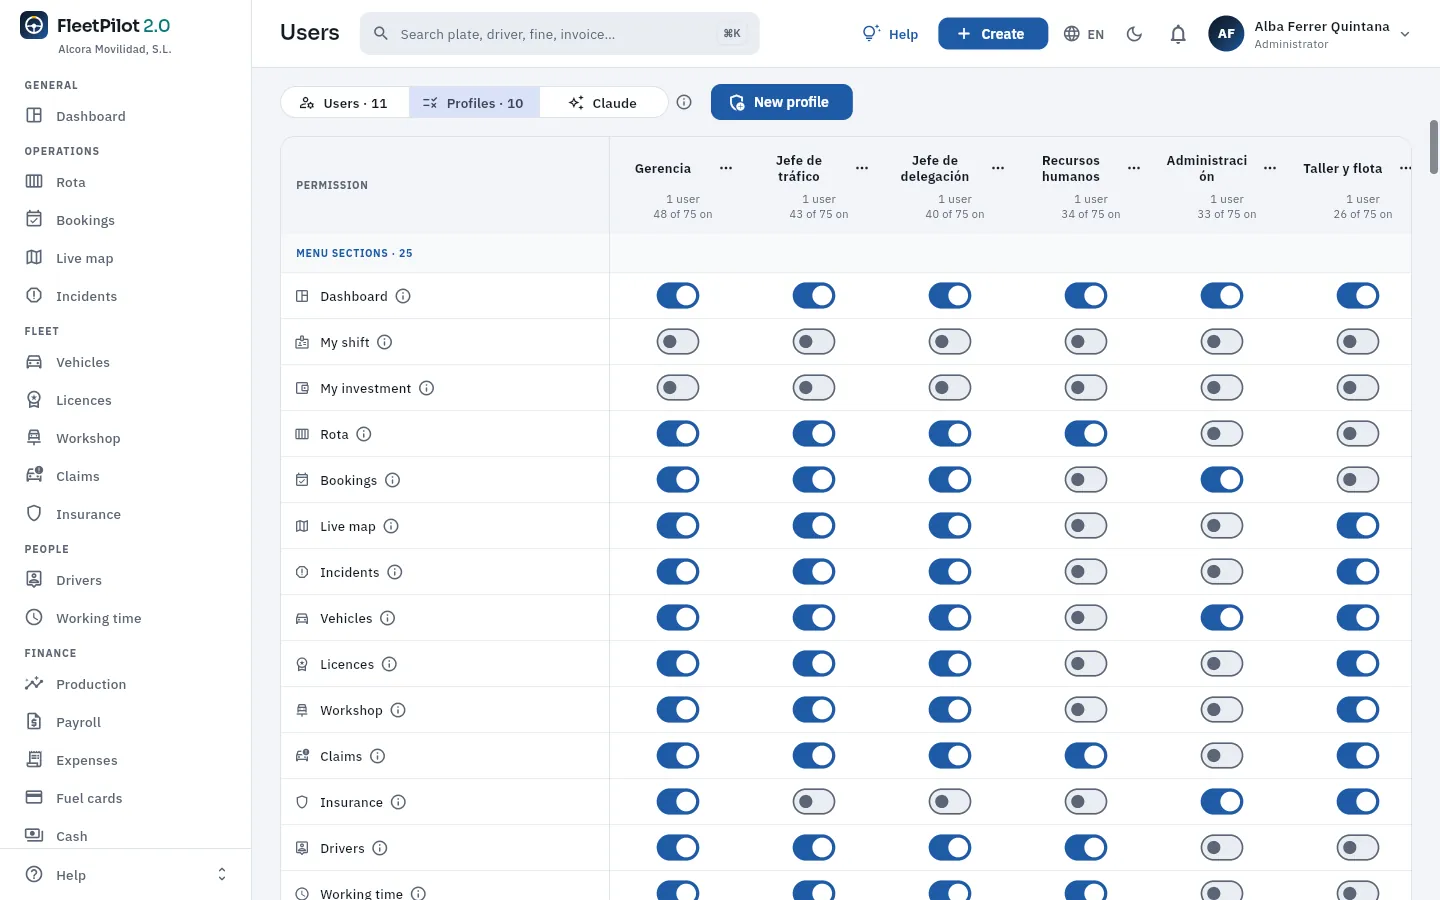Click the Create button
Image resolution: width=1440 pixels, height=900 pixels.
(993, 34)
